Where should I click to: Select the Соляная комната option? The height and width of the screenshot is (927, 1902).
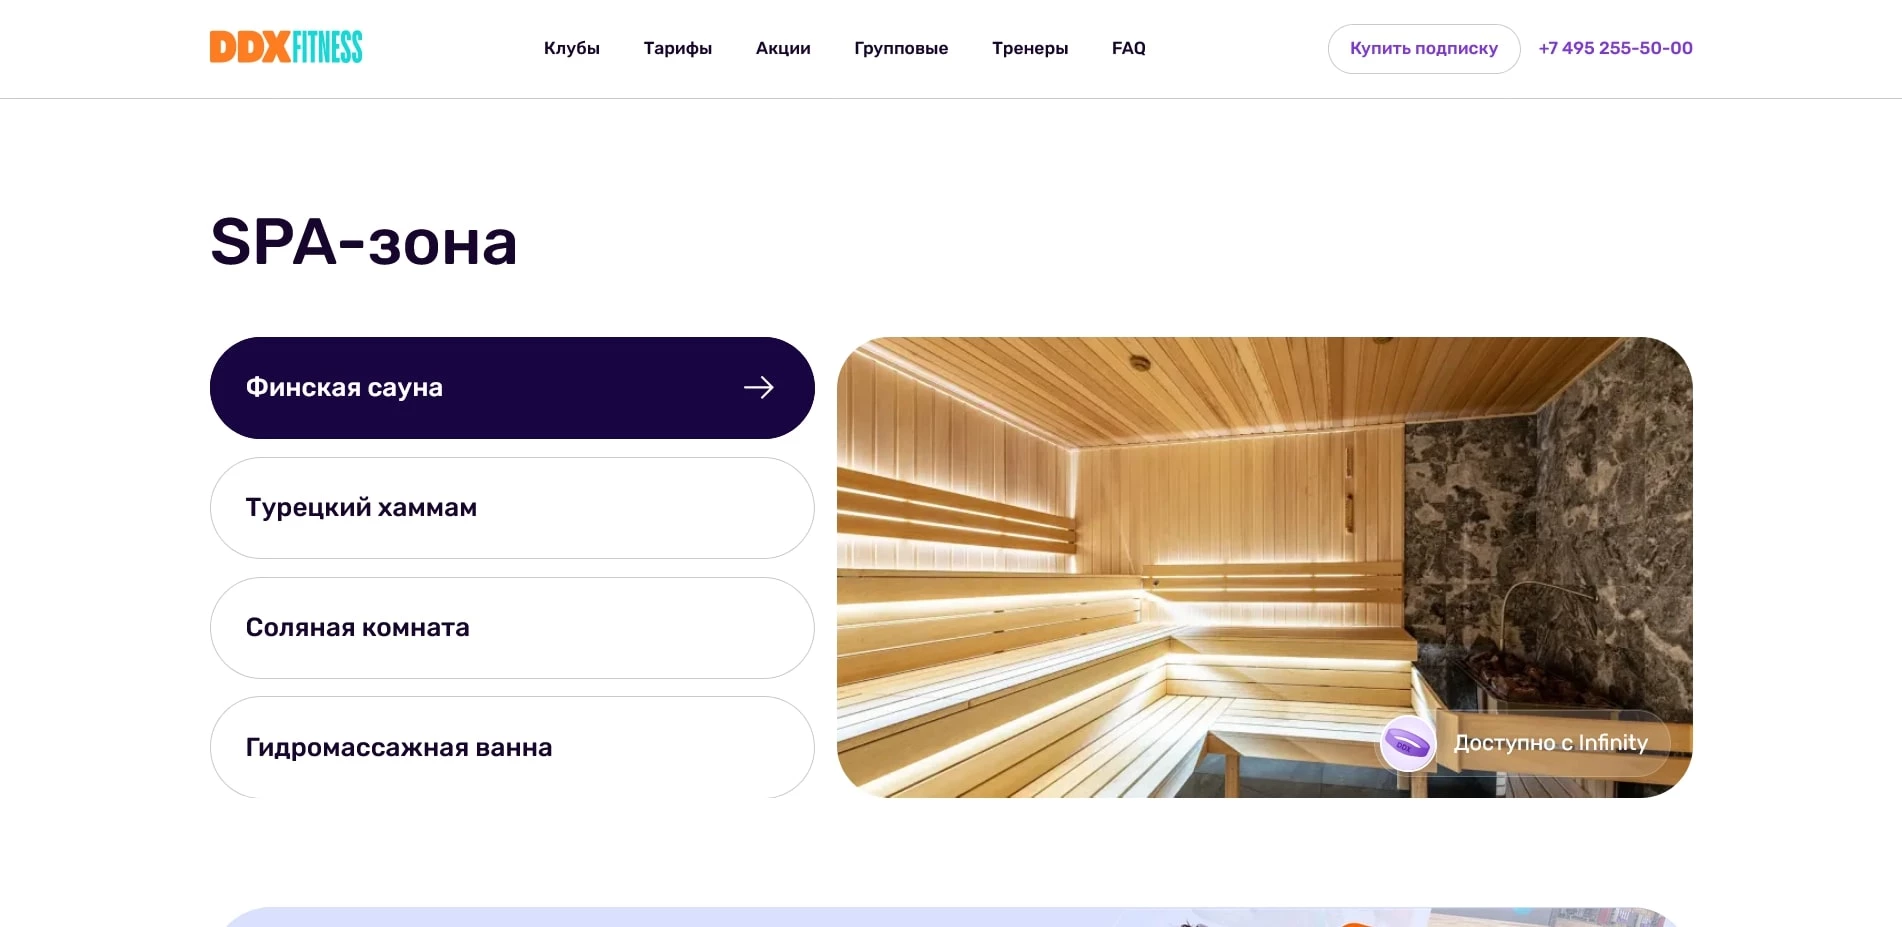click(x=511, y=627)
